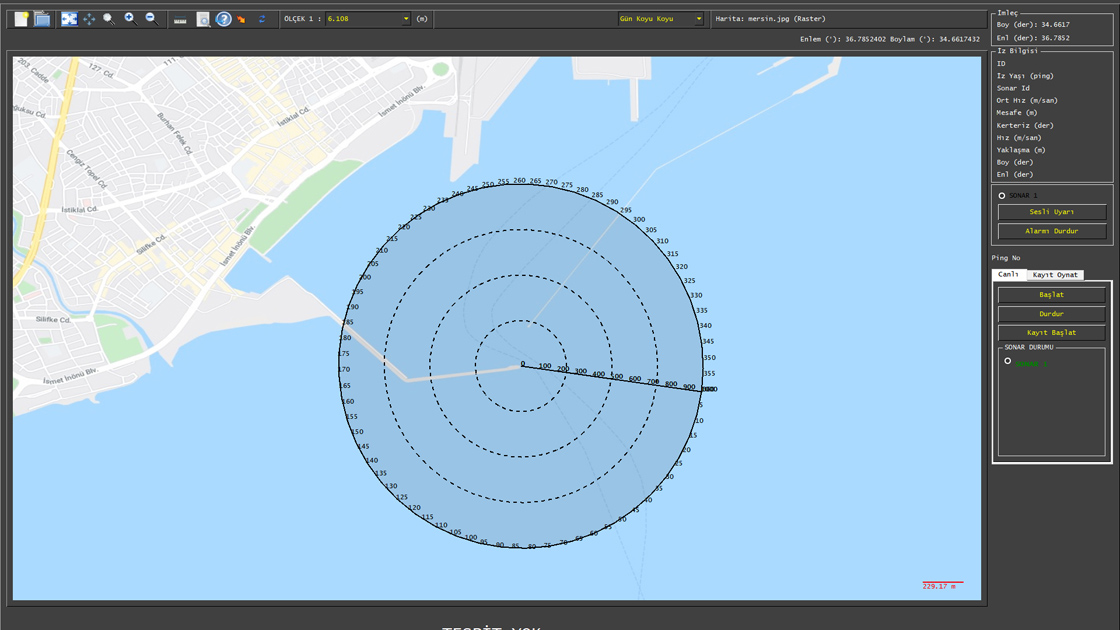Expand the Gün Koyu Koyu theme dropdown
1120x630 pixels.
click(x=698, y=19)
